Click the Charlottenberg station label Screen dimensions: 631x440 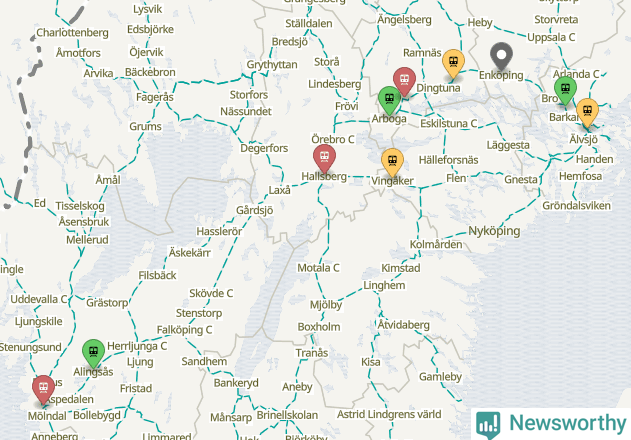72,33
